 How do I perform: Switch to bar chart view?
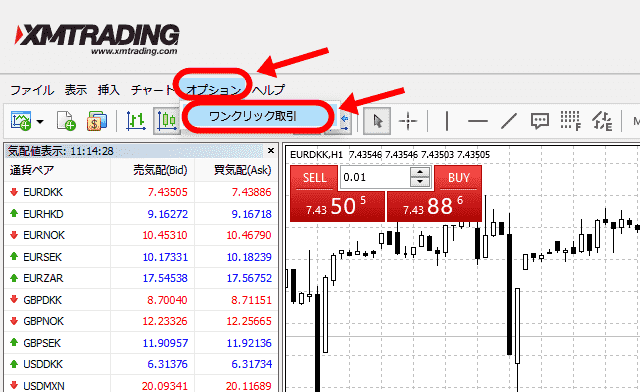coord(136,121)
